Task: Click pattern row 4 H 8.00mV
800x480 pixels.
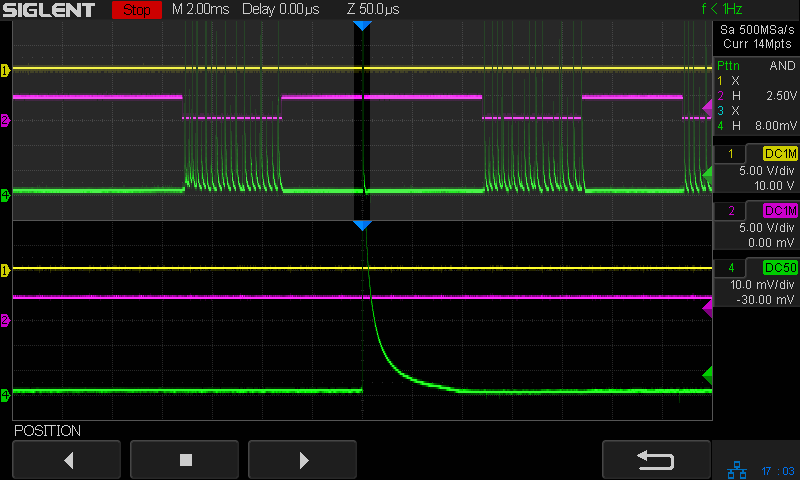Action: pos(757,125)
